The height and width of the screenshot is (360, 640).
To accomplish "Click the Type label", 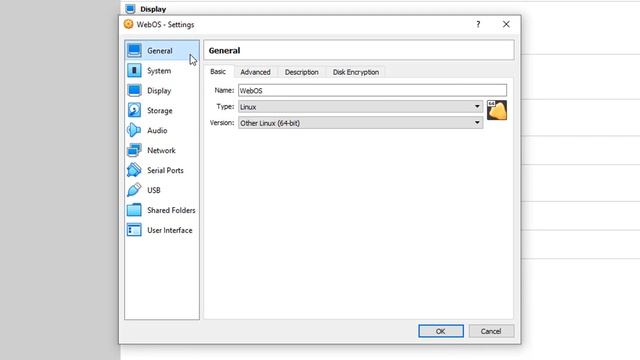I will tap(225, 107).
